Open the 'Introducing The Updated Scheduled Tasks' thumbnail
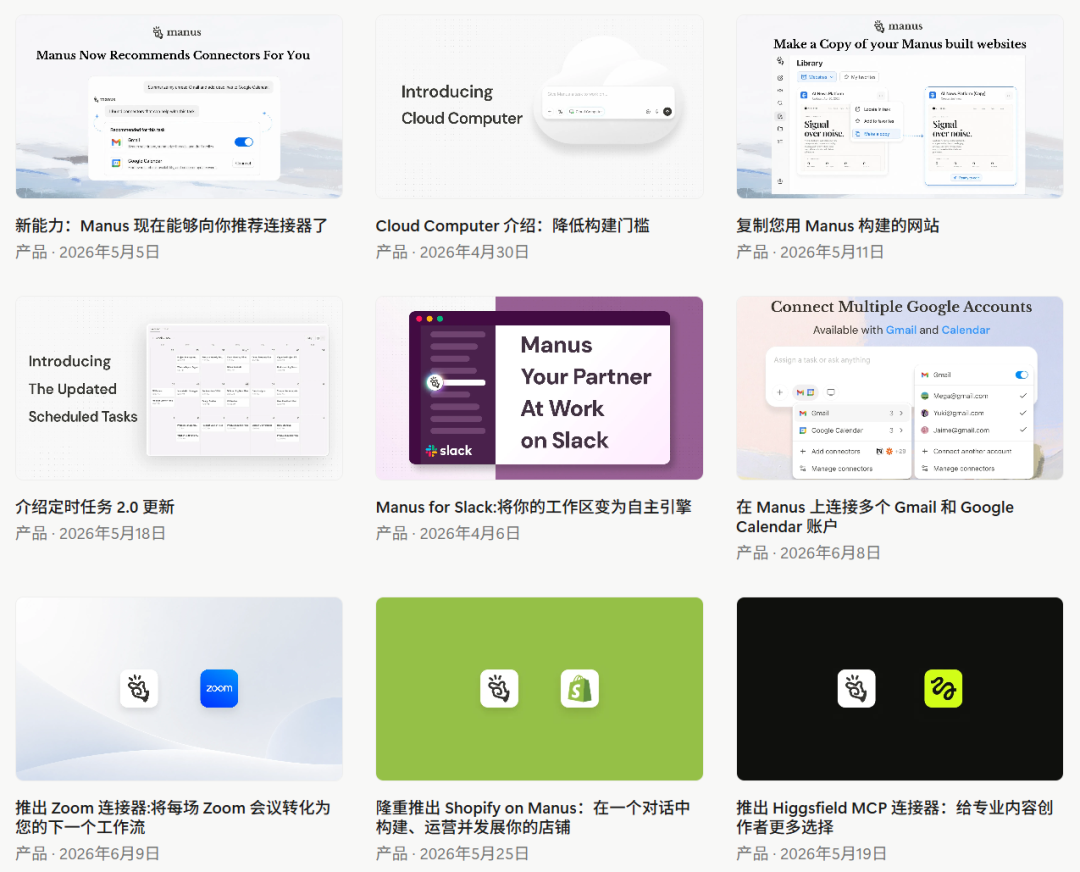The width and height of the screenshot is (1080, 872). 179,388
